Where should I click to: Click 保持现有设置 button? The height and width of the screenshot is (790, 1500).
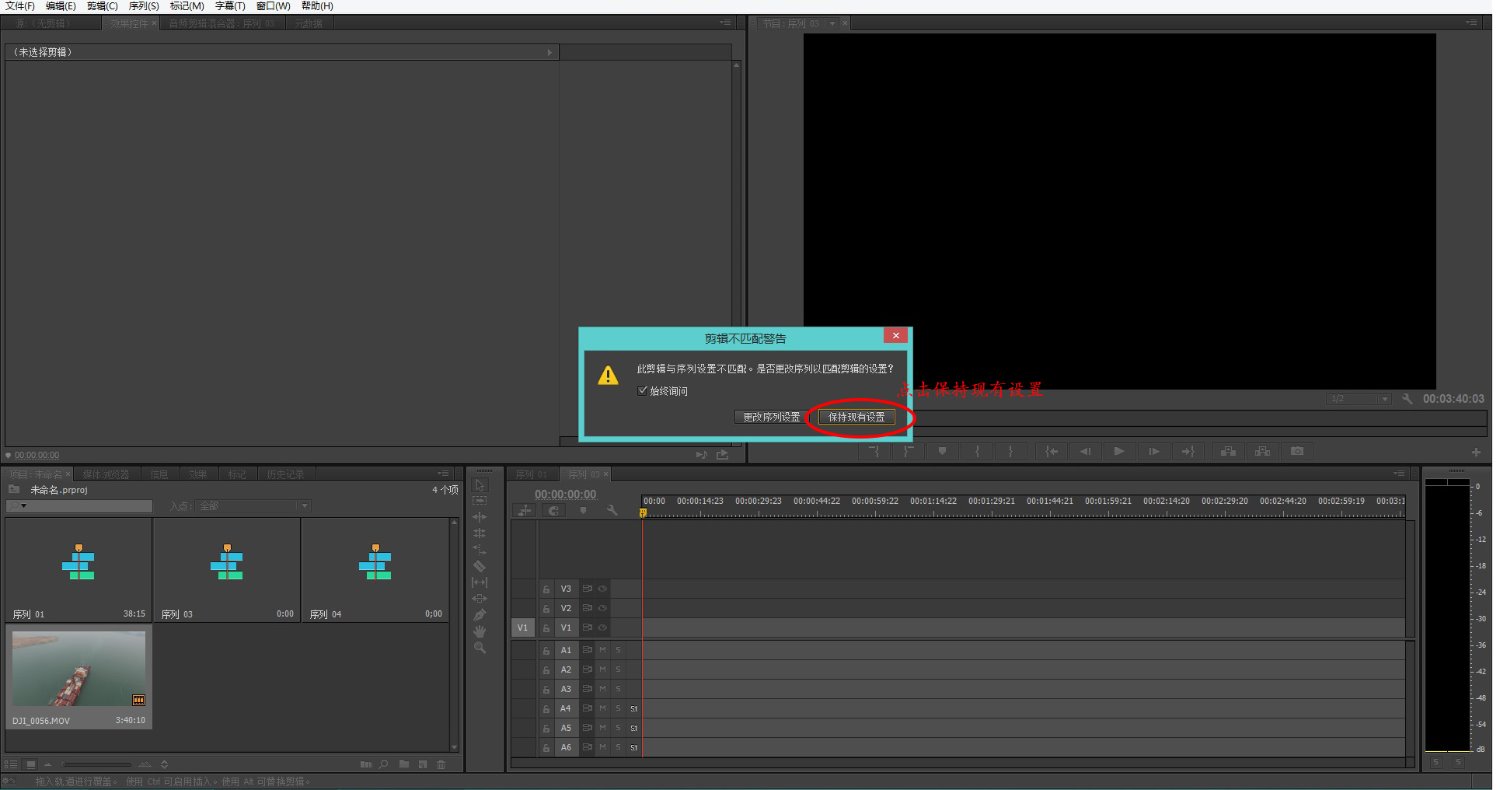point(856,417)
